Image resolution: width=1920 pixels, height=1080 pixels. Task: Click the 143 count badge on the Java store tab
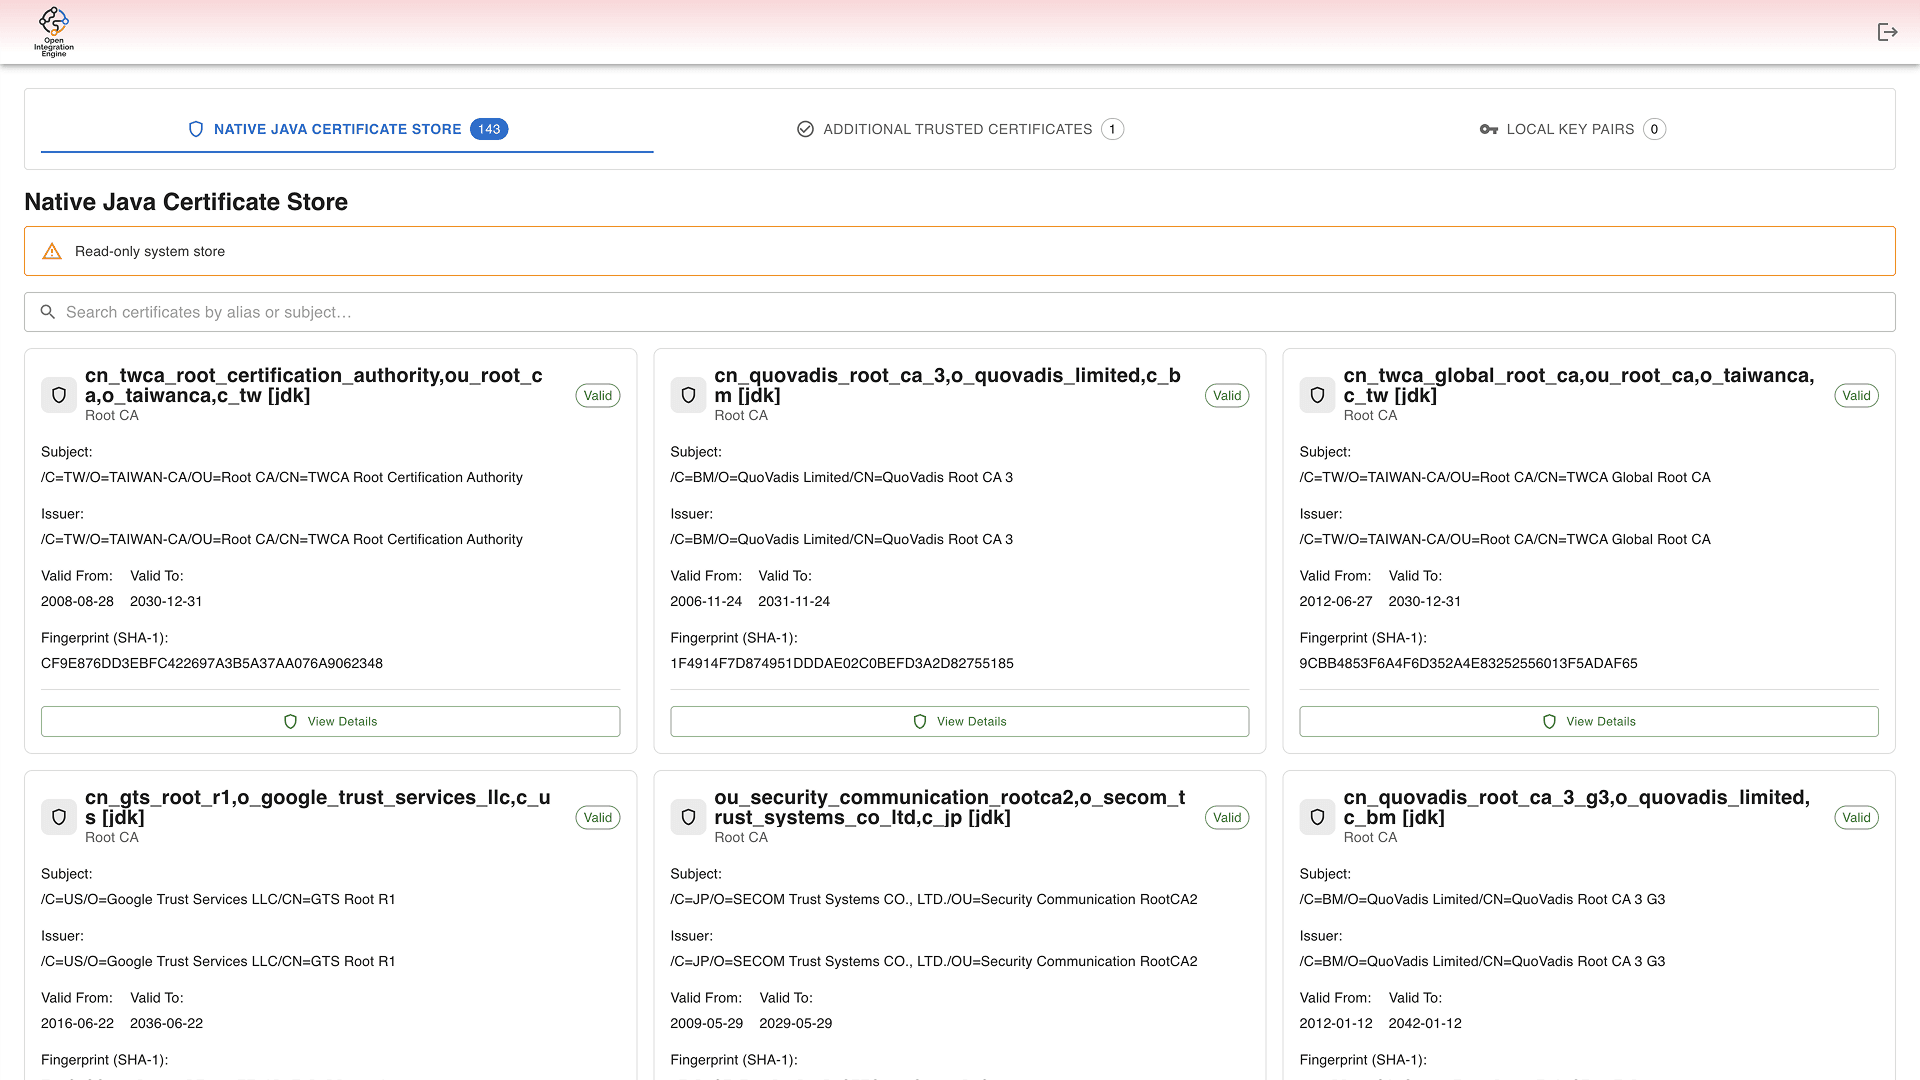(488, 129)
